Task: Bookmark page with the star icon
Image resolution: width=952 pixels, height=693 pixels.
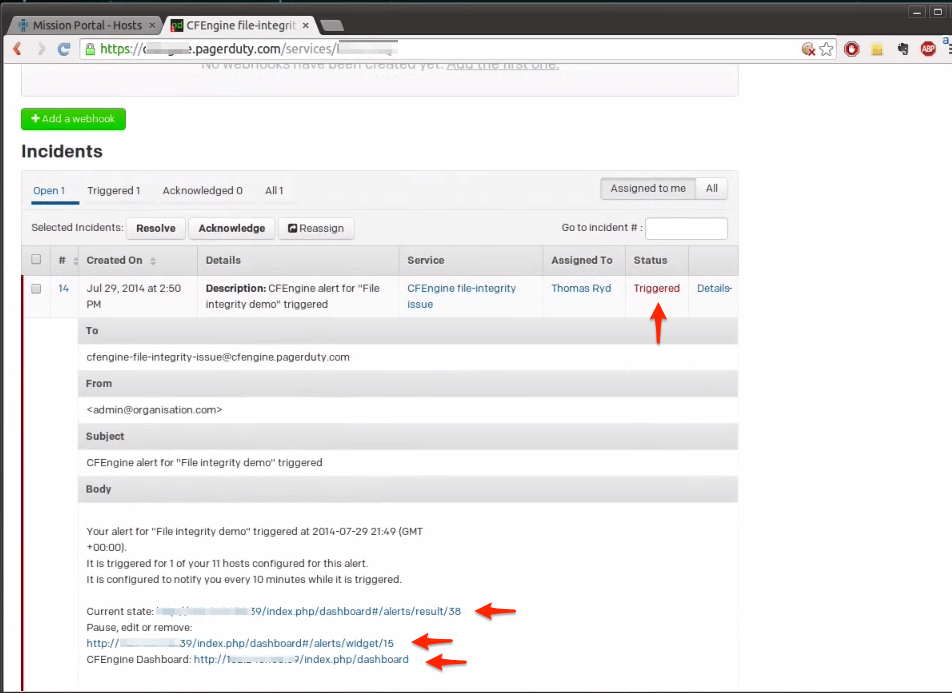Action: pyautogui.click(x=826, y=48)
